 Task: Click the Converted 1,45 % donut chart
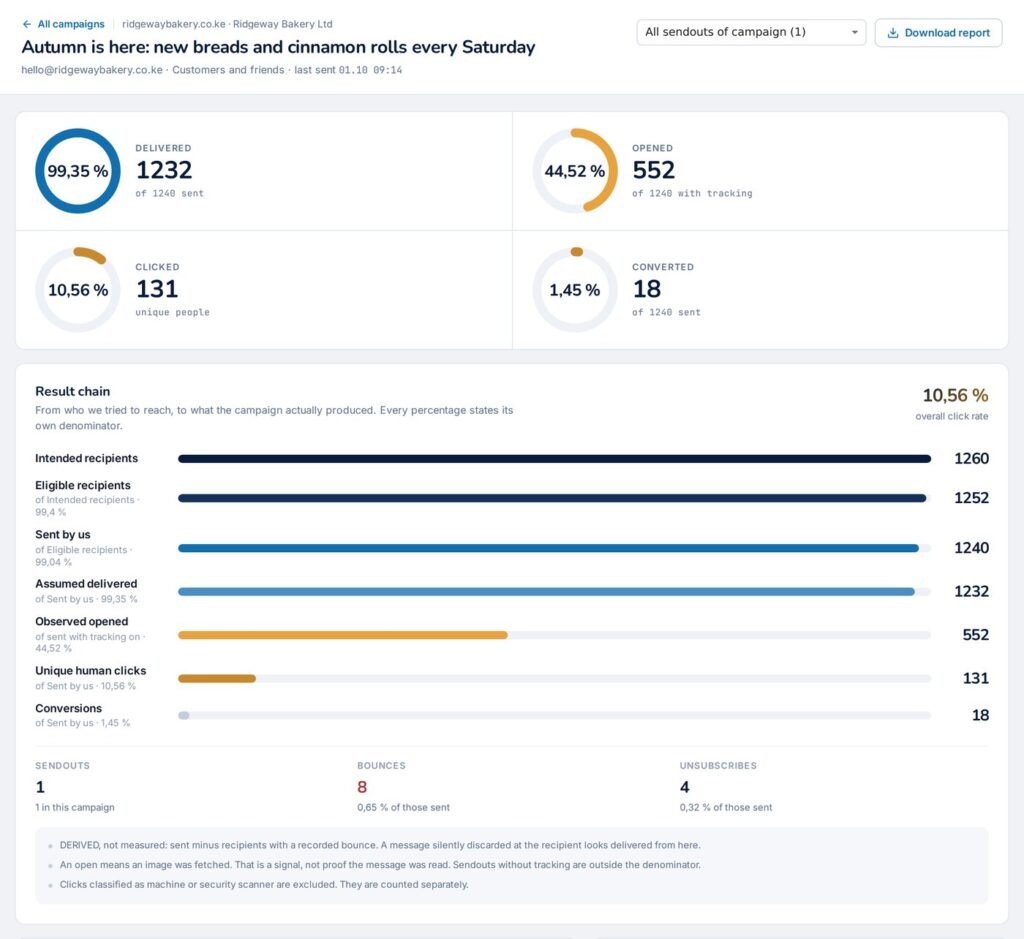[x=575, y=290]
